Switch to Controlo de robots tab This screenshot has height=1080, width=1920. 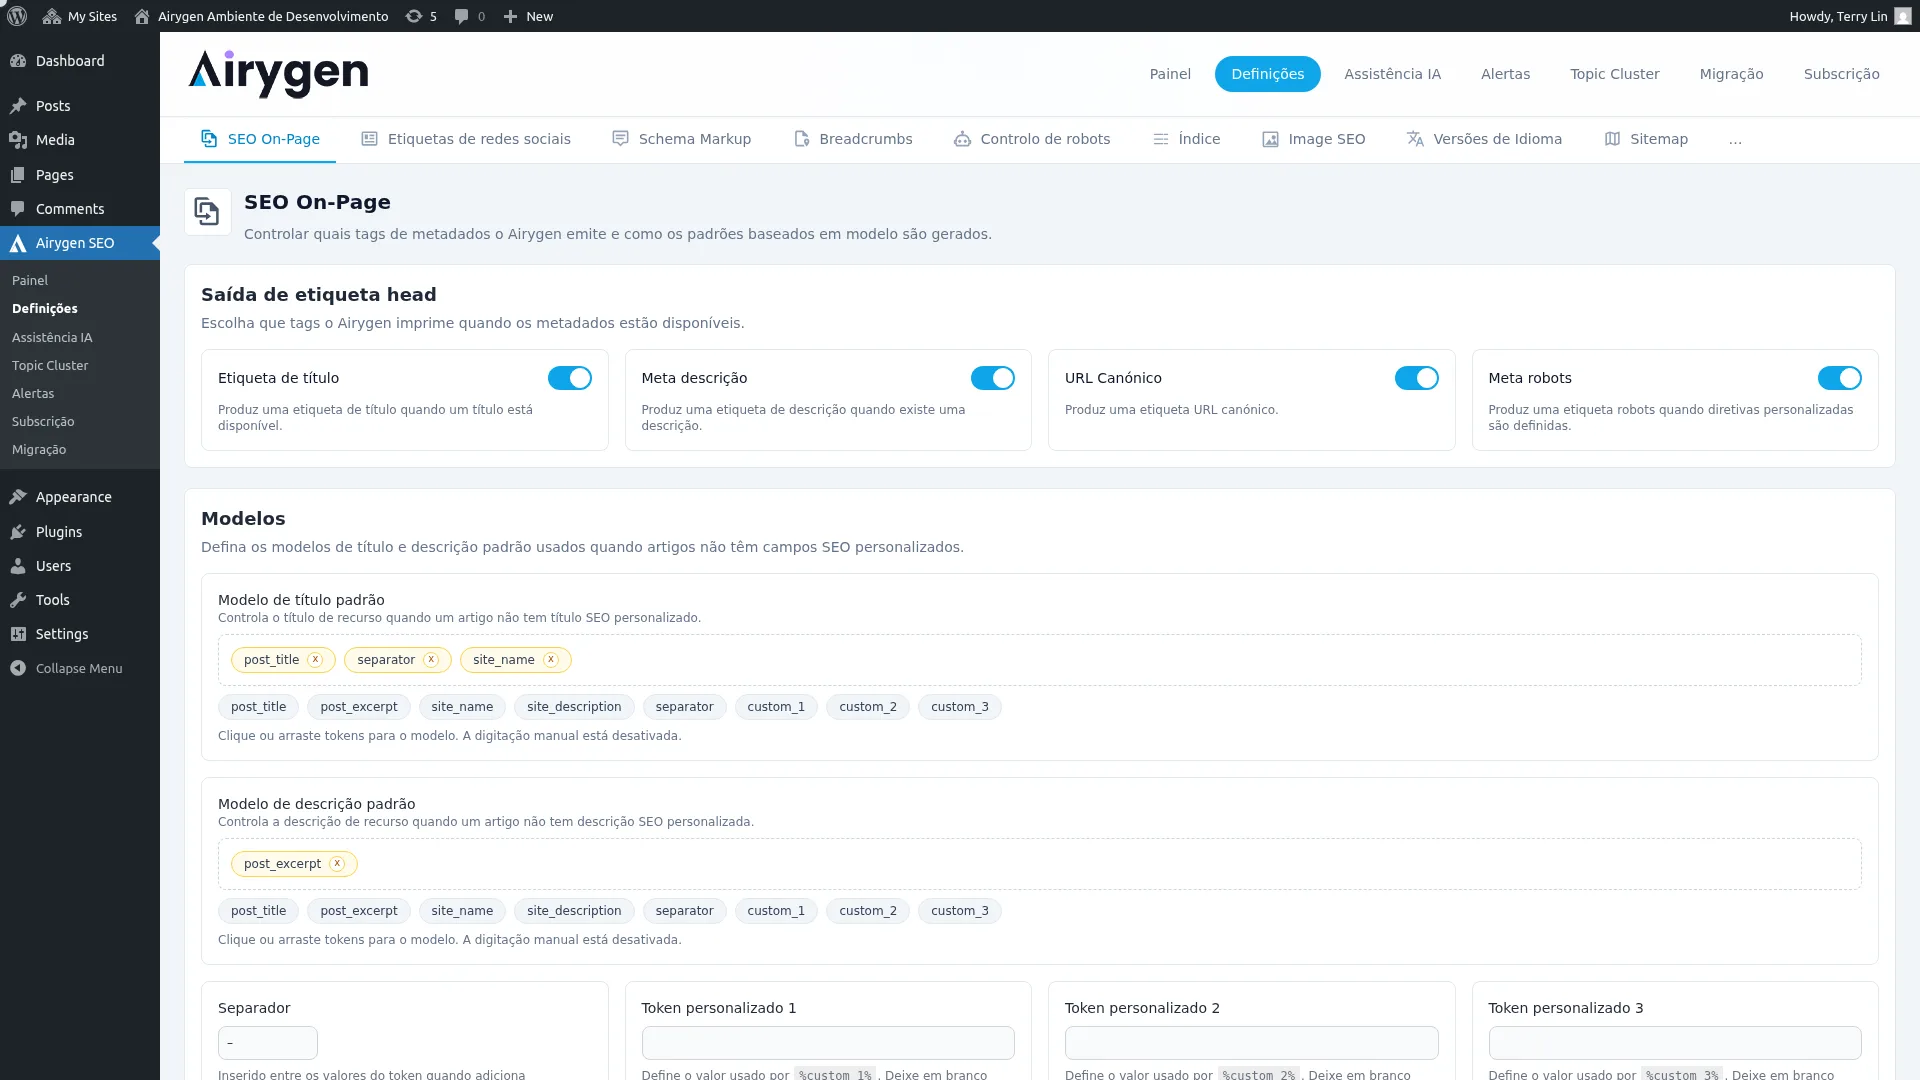[x=1032, y=139]
